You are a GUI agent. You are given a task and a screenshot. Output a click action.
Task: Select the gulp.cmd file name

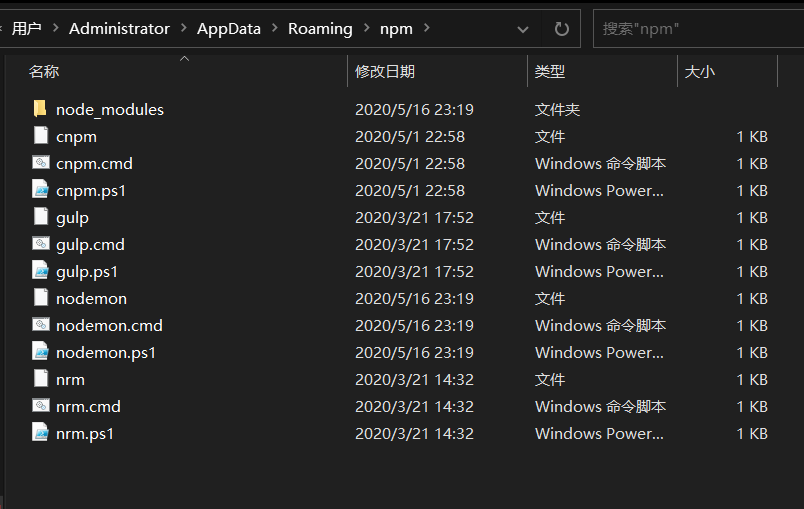coord(90,245)
